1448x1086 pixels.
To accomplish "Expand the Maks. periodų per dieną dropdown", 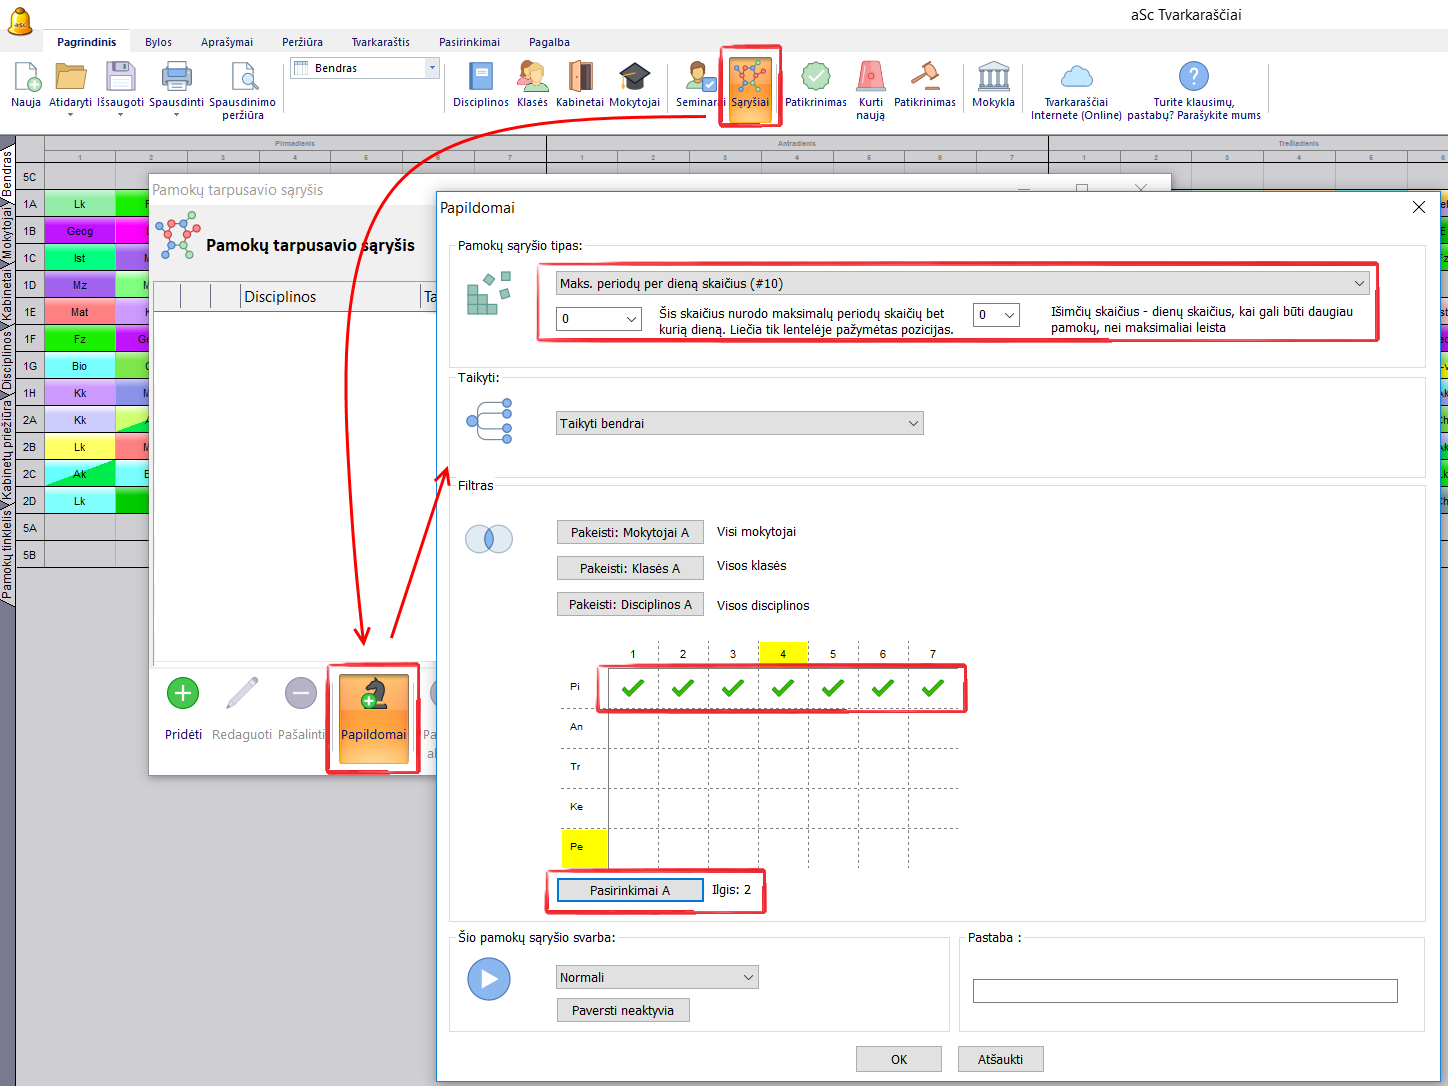I will [x=1359, y=284].
